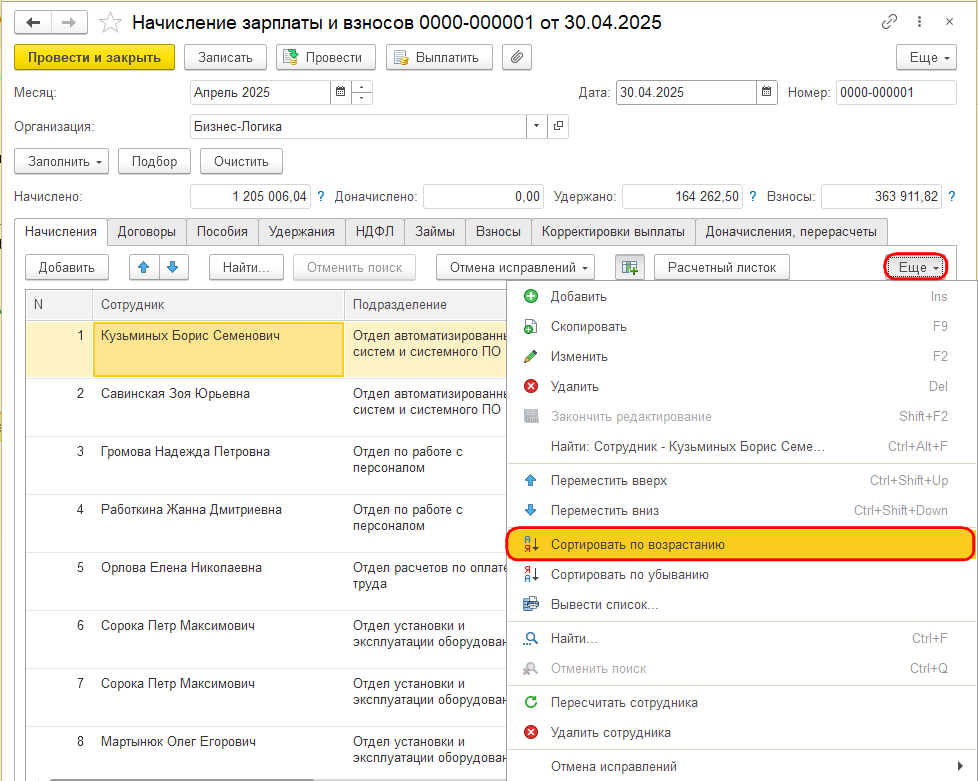978x781 pixels.
Task: Click the Провести и закрыть button
Action: (94, 57)
